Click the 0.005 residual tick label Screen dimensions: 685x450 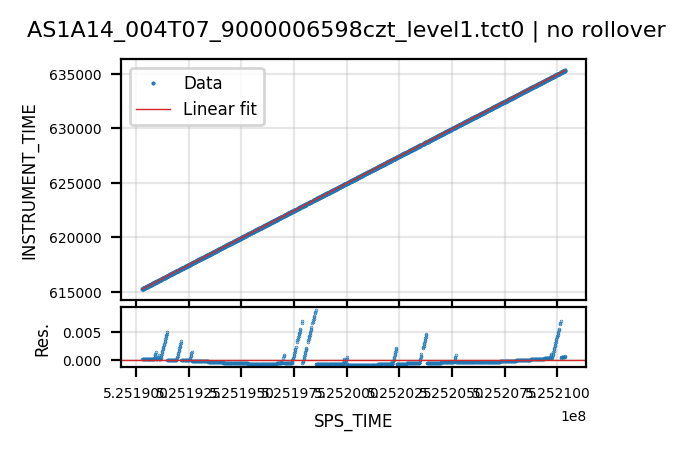click(82, 333)
